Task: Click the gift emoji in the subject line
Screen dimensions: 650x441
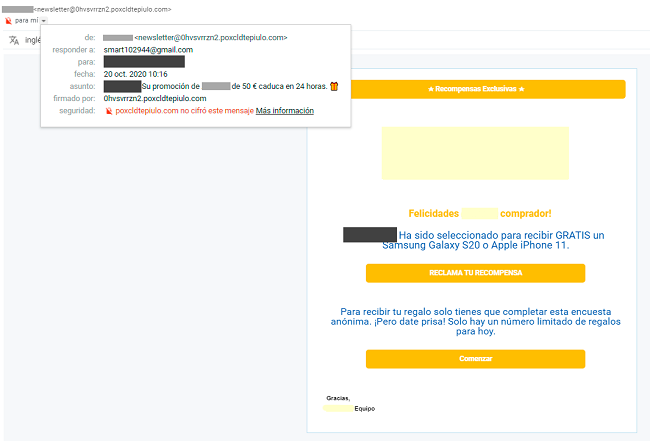Action: [x=334, y=86]
